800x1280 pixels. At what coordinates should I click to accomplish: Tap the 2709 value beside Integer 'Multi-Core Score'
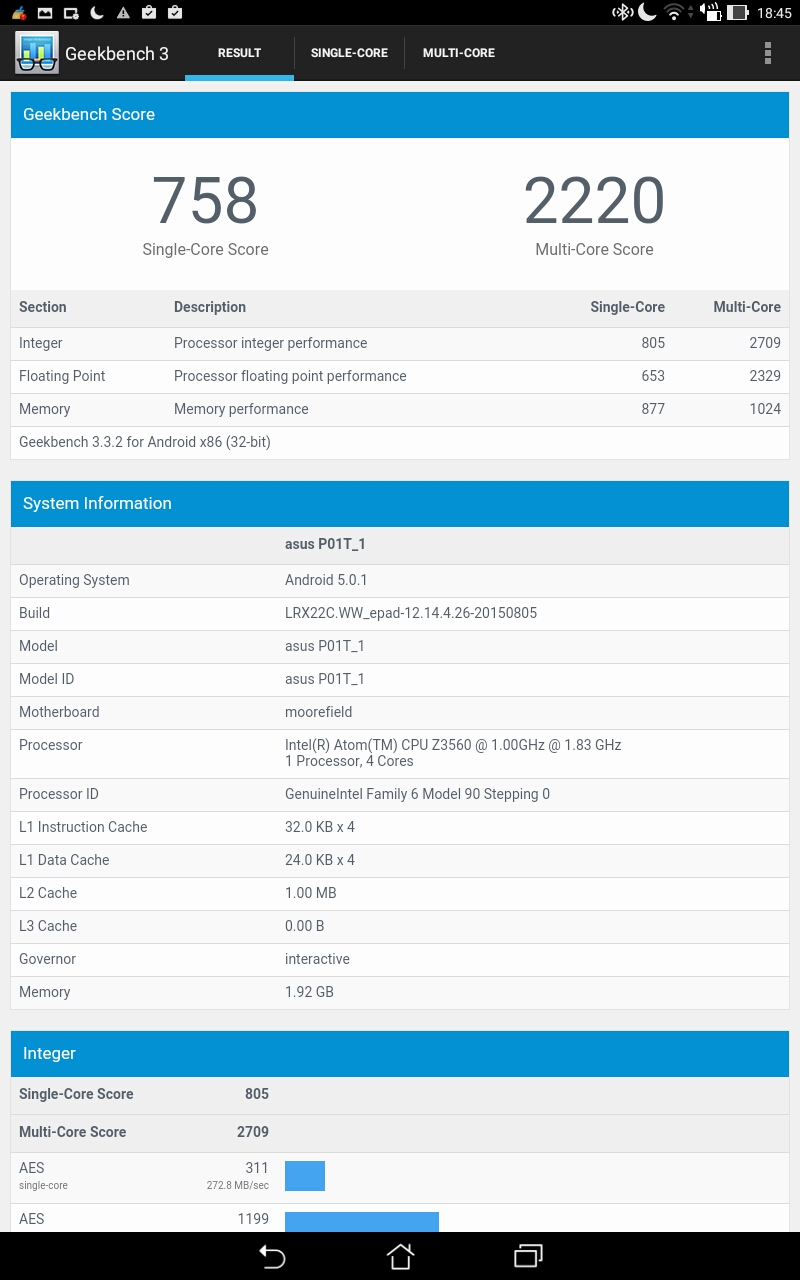coord(253,1132)
